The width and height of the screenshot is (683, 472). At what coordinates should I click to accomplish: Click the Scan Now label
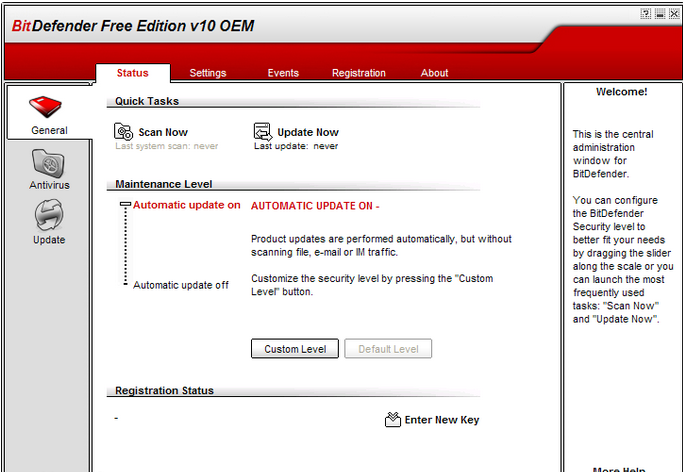163,132
